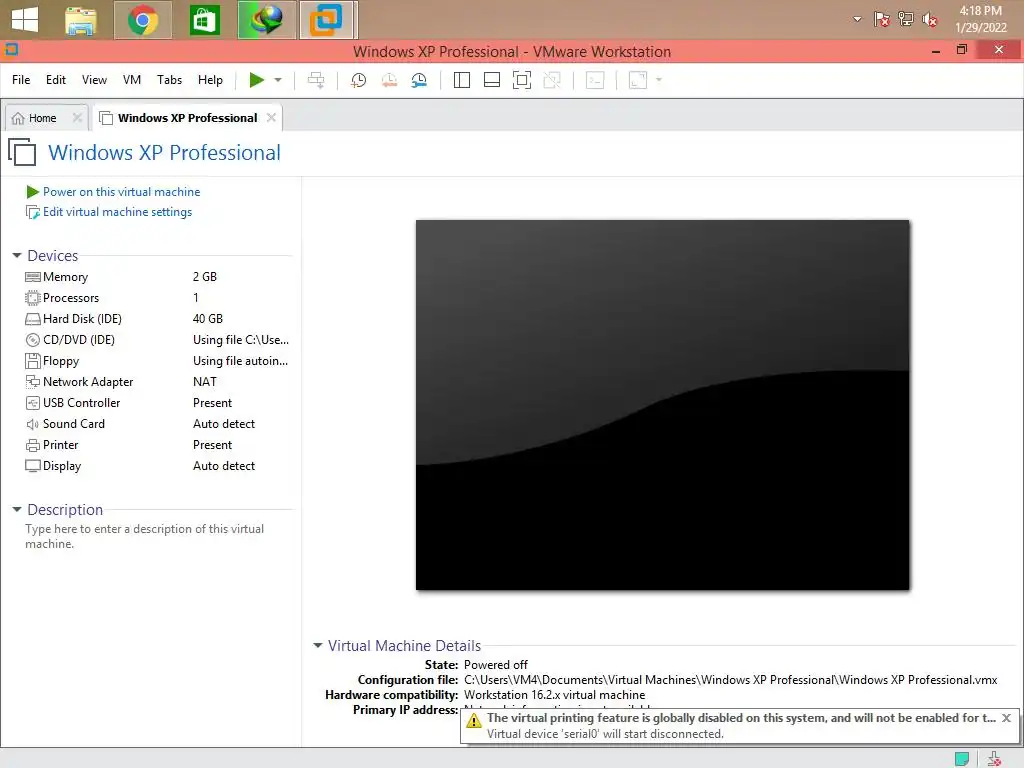Select the Printer device row

click(157, 445)
